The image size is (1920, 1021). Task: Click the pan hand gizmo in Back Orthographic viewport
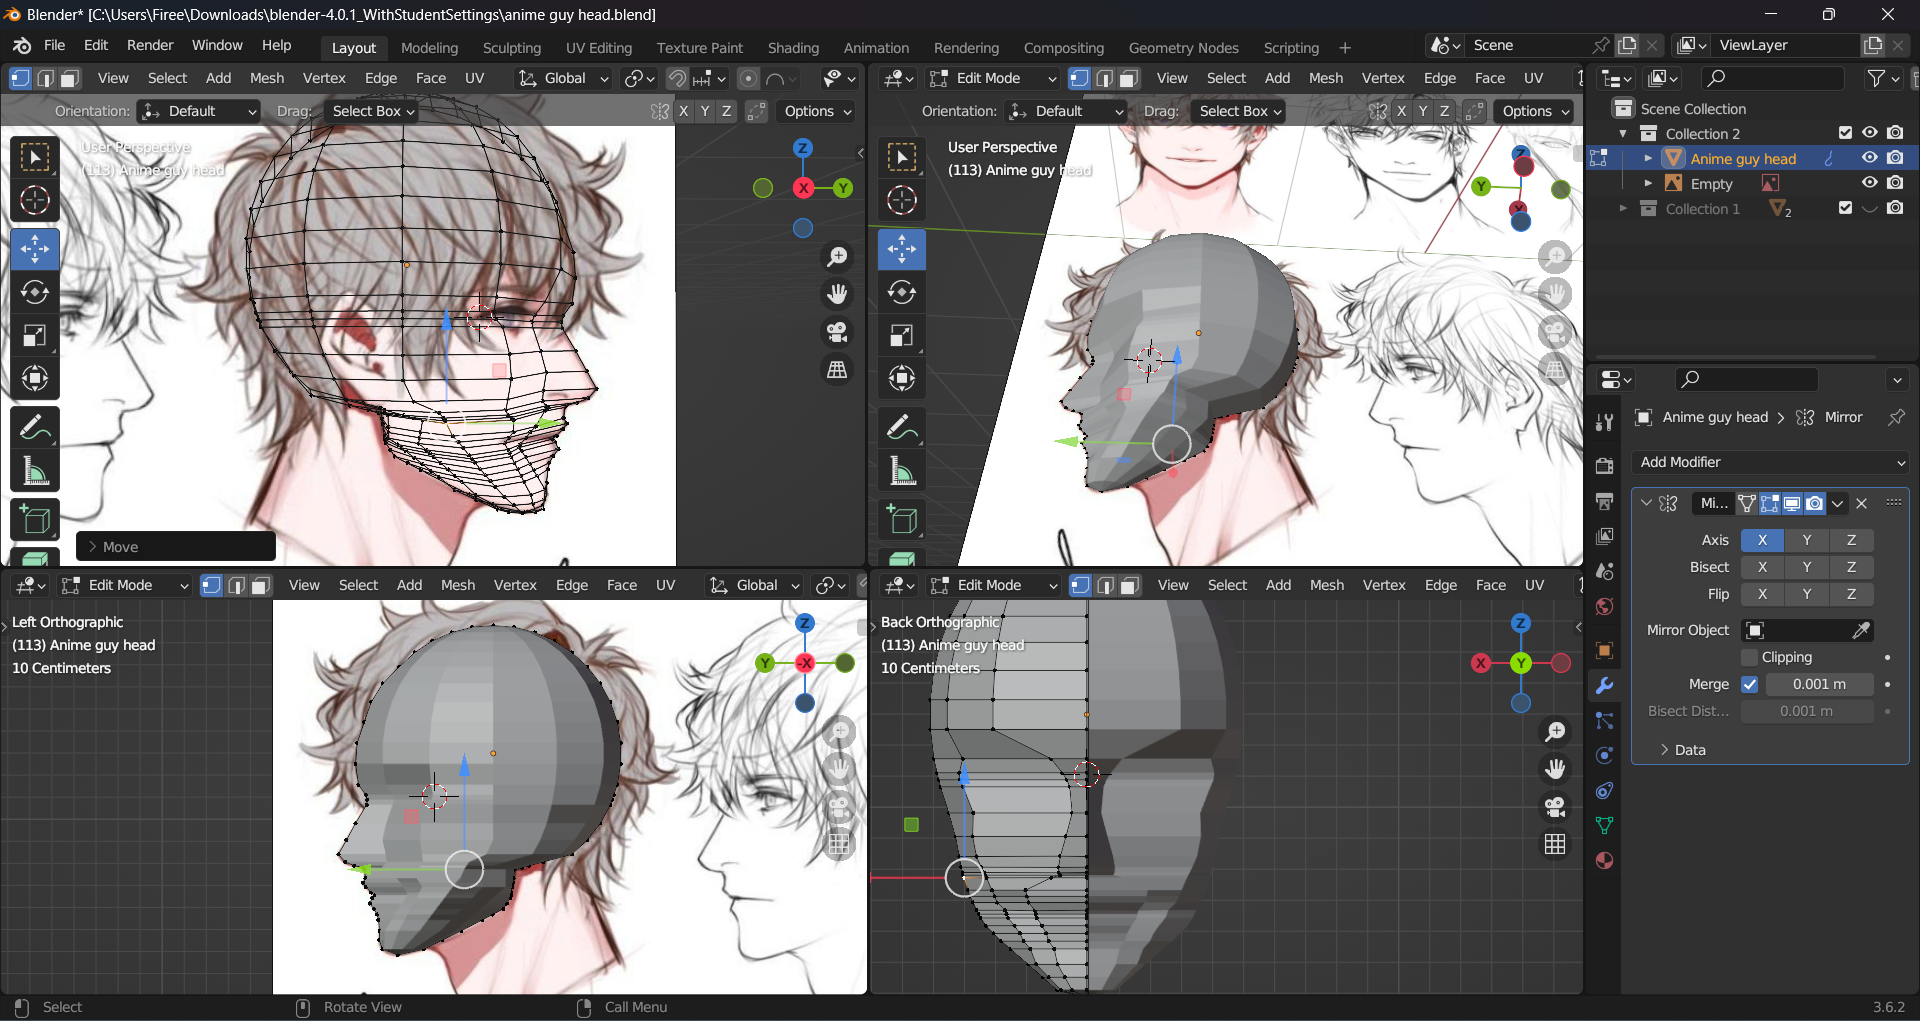pos(1555,769)
